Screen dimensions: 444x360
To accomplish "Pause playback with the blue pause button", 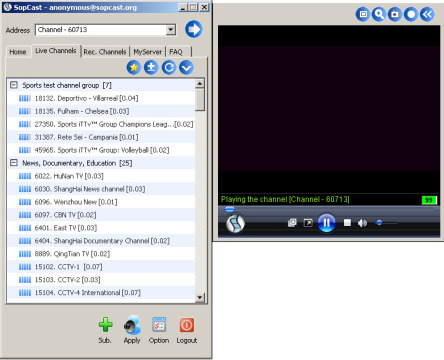I will pos(326,223).
